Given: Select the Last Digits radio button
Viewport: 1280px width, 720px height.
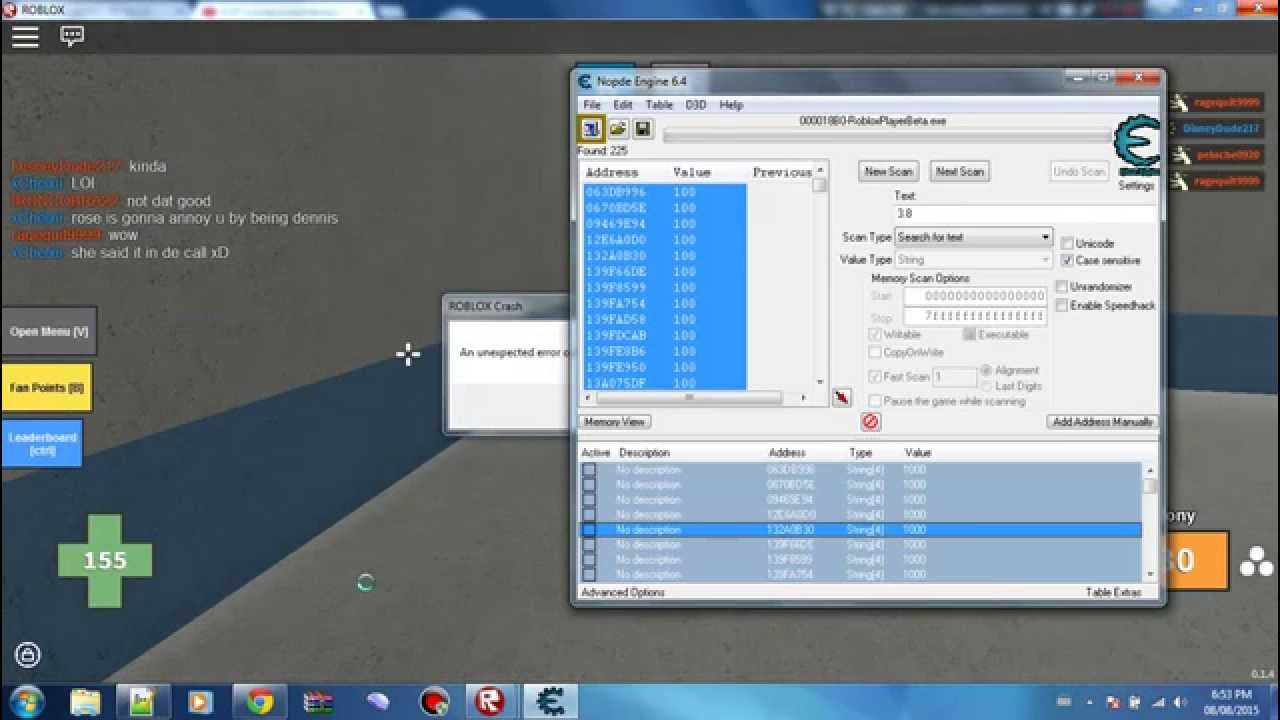Looking at the screenshot, I should click(x=987, y=385).
